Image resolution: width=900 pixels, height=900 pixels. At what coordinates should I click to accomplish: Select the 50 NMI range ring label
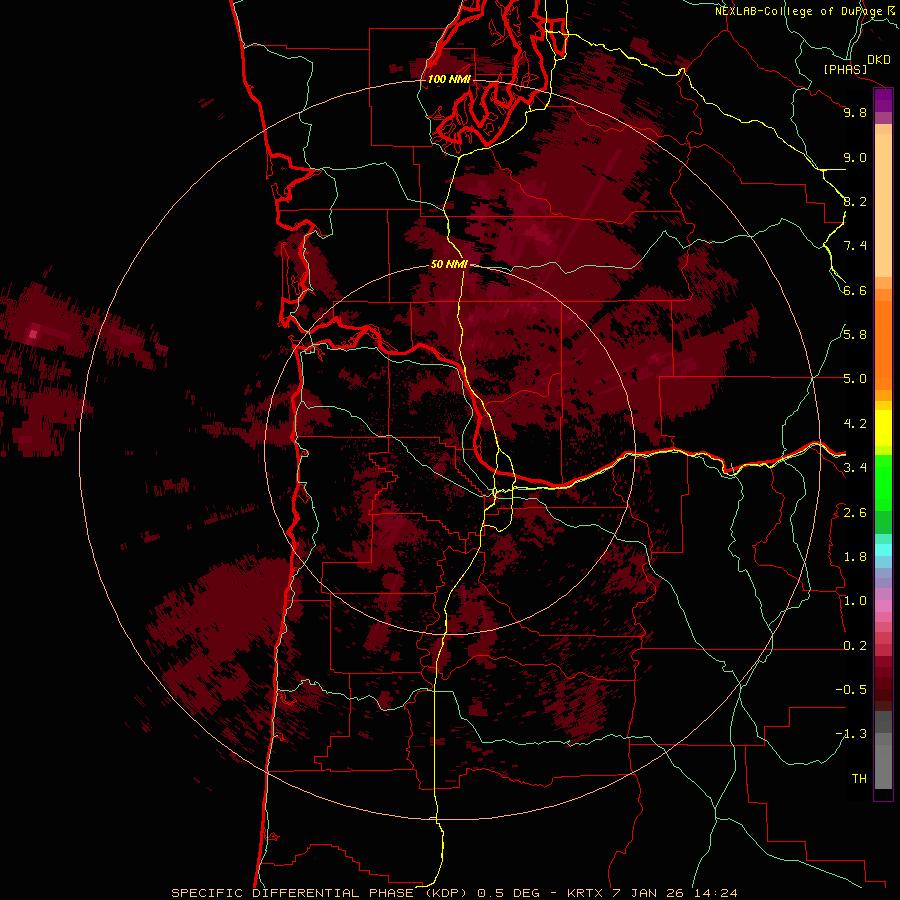[449, 265]
